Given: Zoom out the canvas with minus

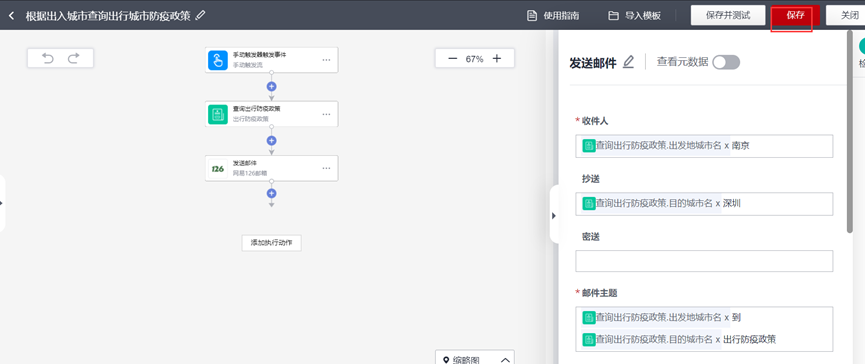Looking at the screenshot, I should coord(452,58).
